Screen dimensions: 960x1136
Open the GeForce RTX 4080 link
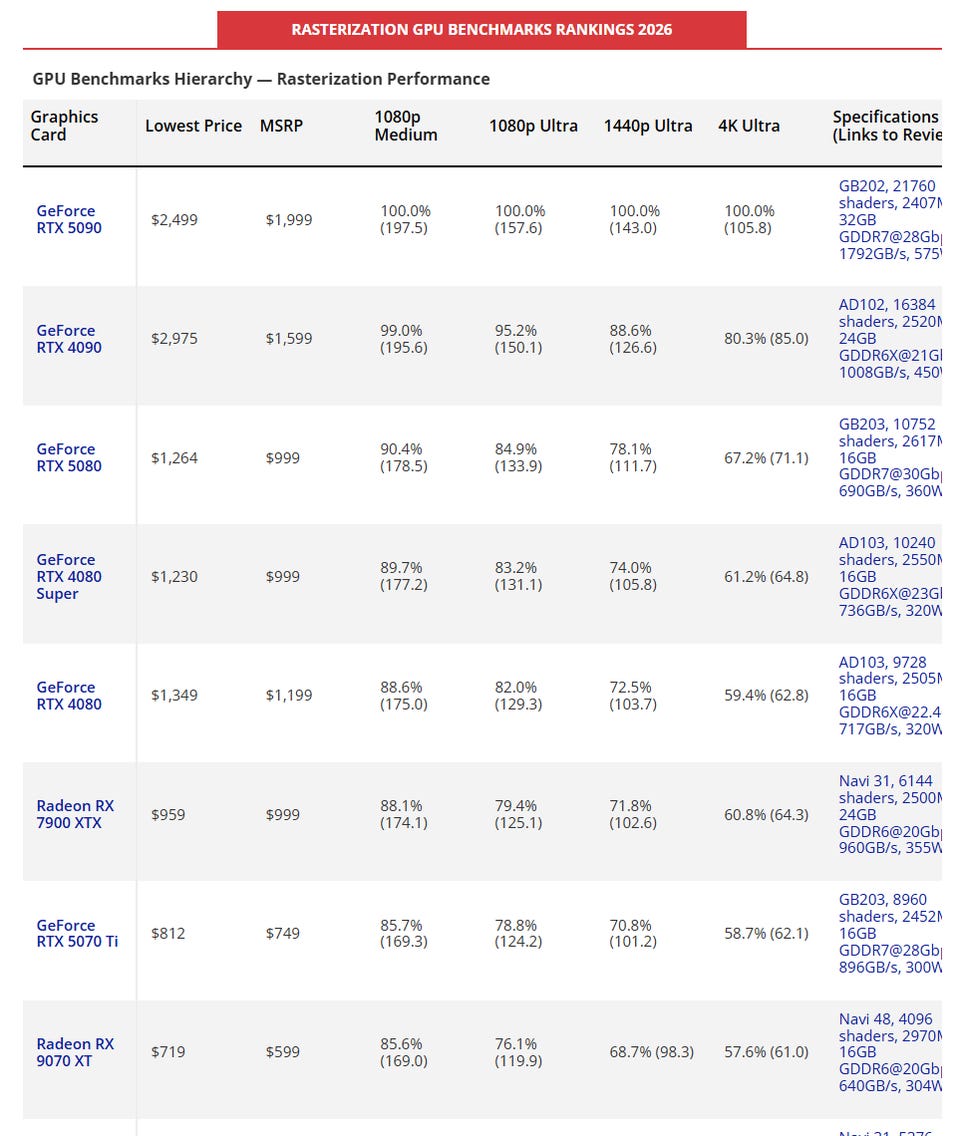click(x=69, y=696)
